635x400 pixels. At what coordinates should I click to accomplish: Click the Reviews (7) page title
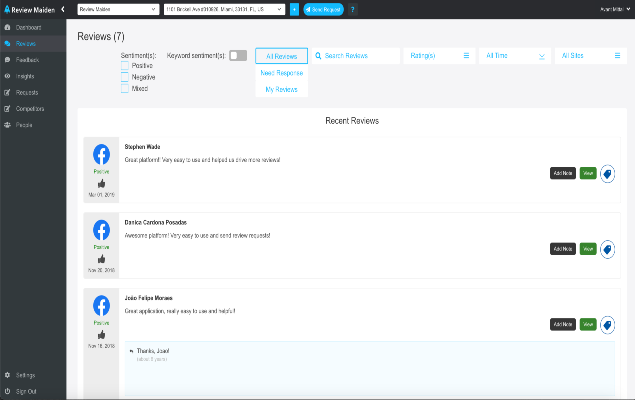coord(101,36)
